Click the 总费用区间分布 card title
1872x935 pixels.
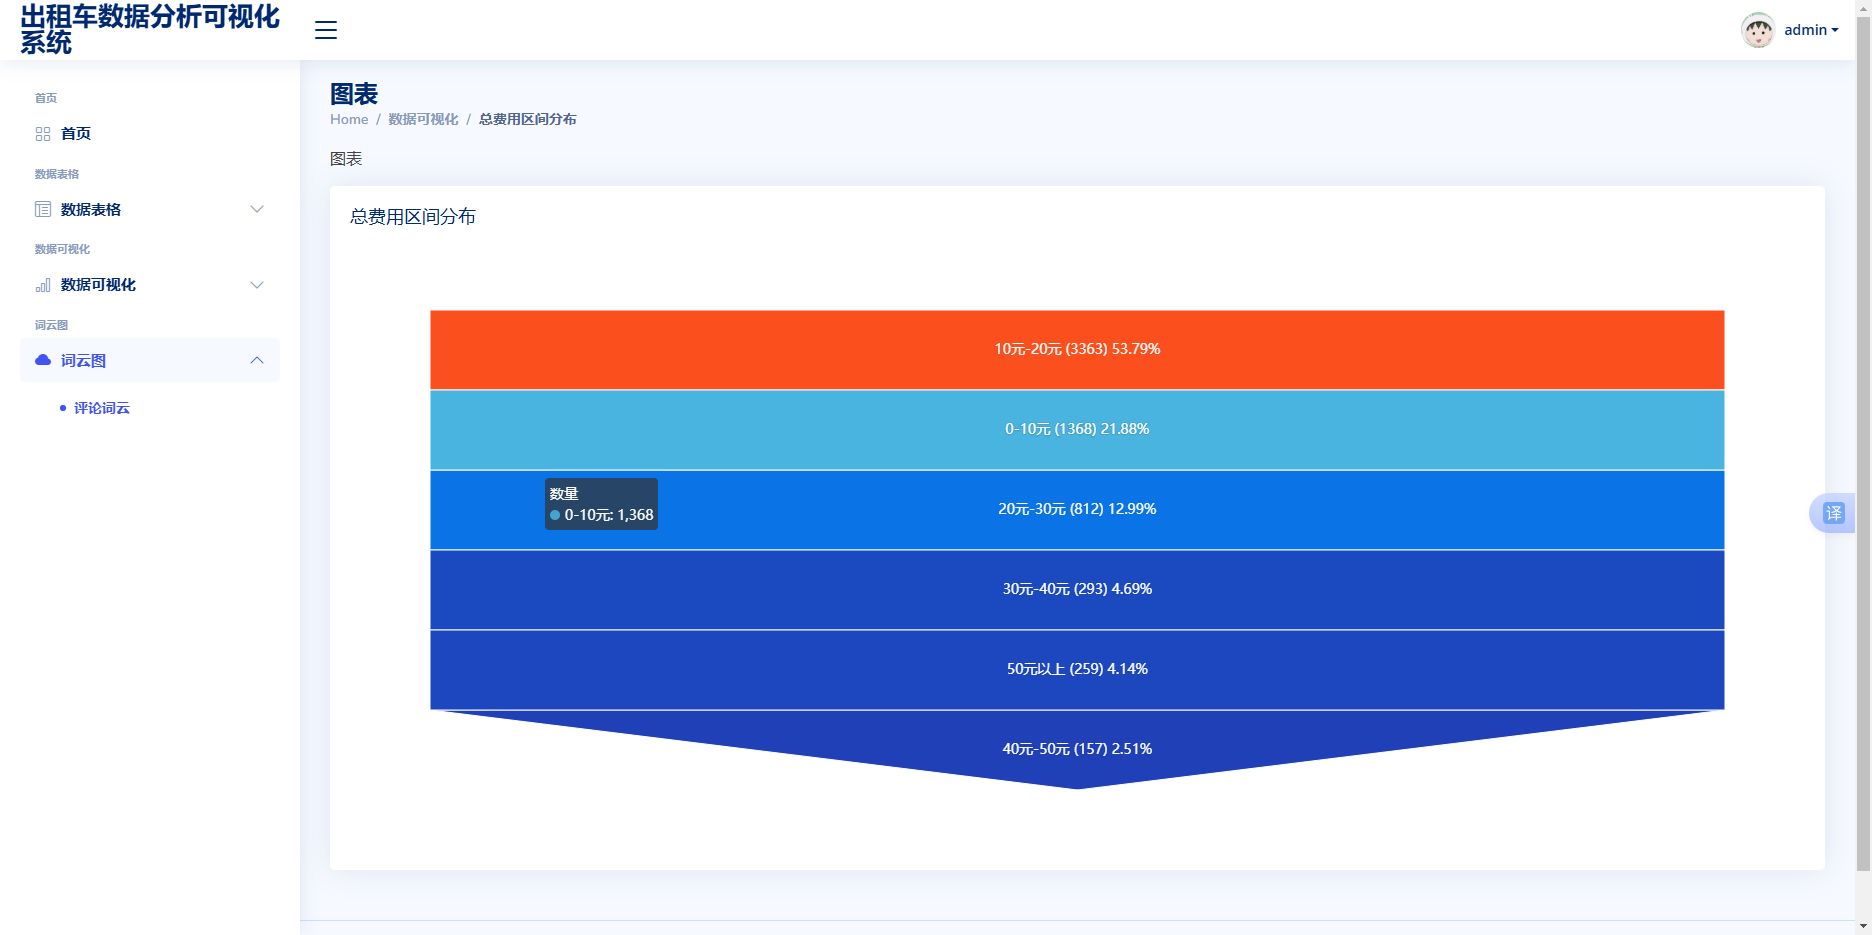click(x=412, y=217)
